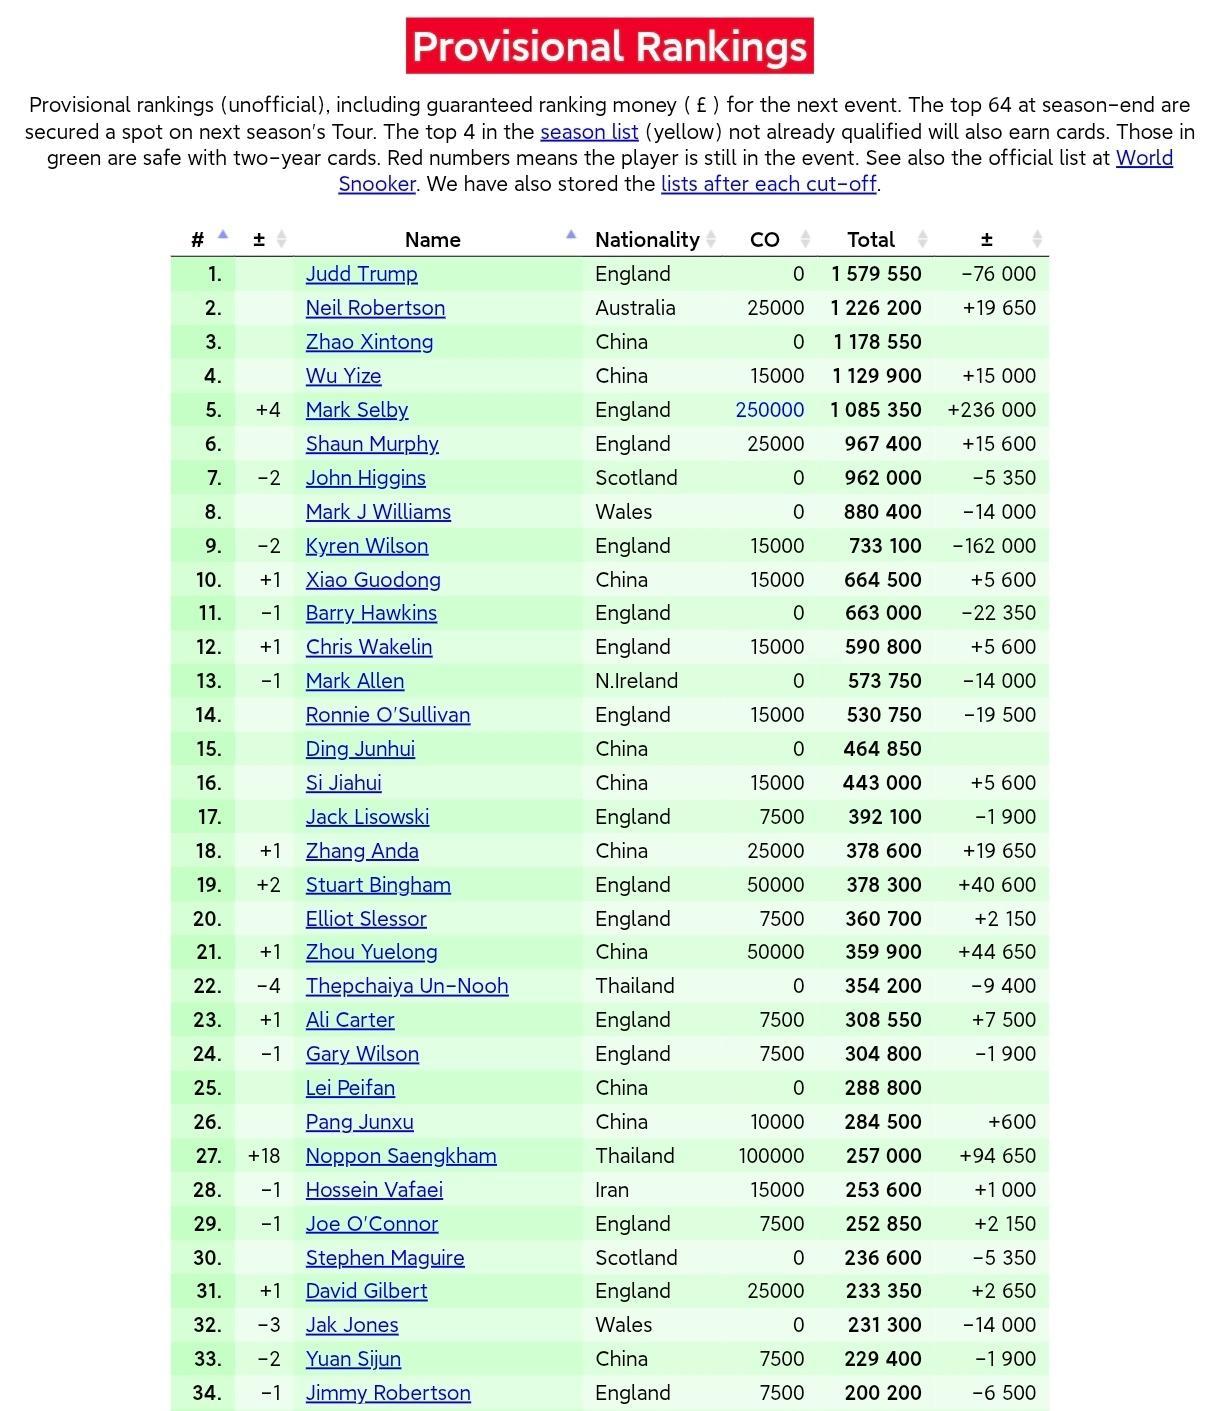Click Mark Selby's blue 250000 CO value
This screenshot has height=1411, width=1220.
coord(769,409)
